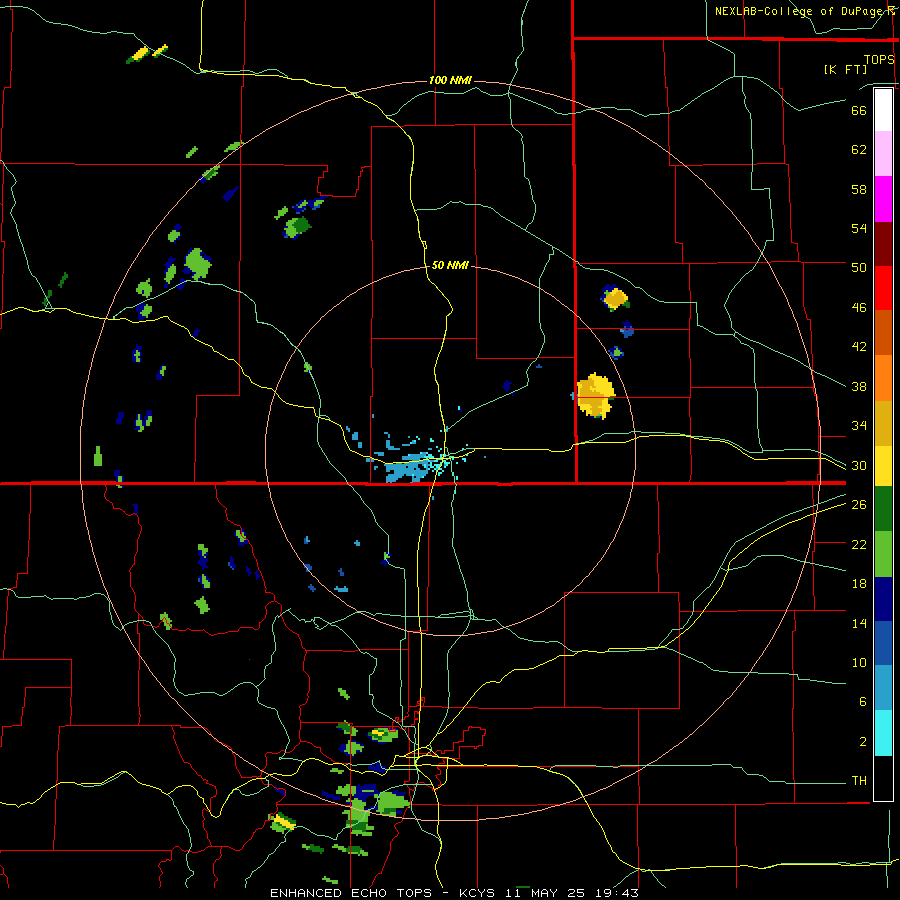Screen dimensions: 900x900
Task: Click the 42 legend value
Action: [x=859, y=347]
